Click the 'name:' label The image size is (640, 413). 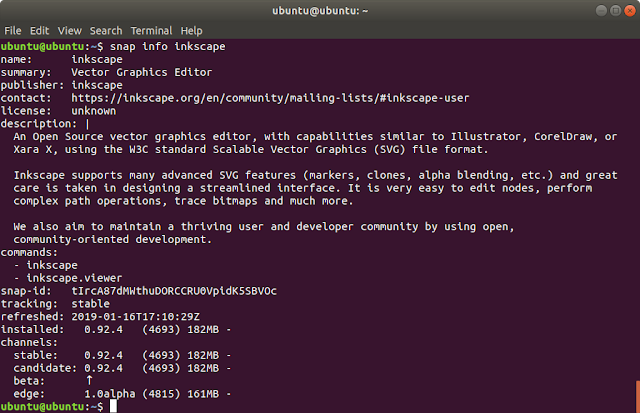16,60
